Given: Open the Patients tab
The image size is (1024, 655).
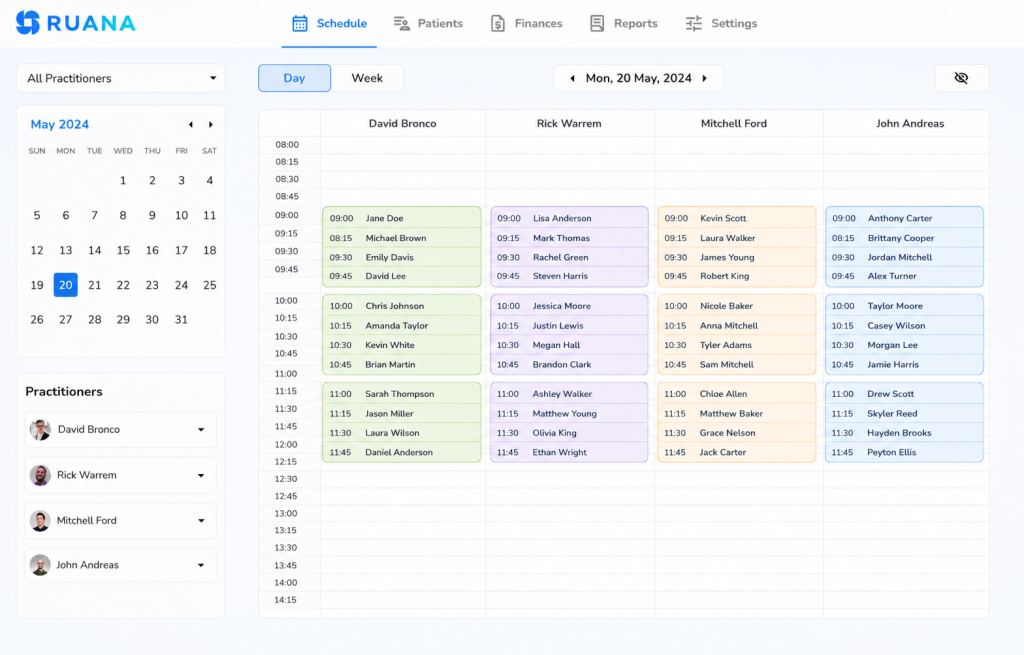Looking at the screenshot, I should [x=428, y=24].
